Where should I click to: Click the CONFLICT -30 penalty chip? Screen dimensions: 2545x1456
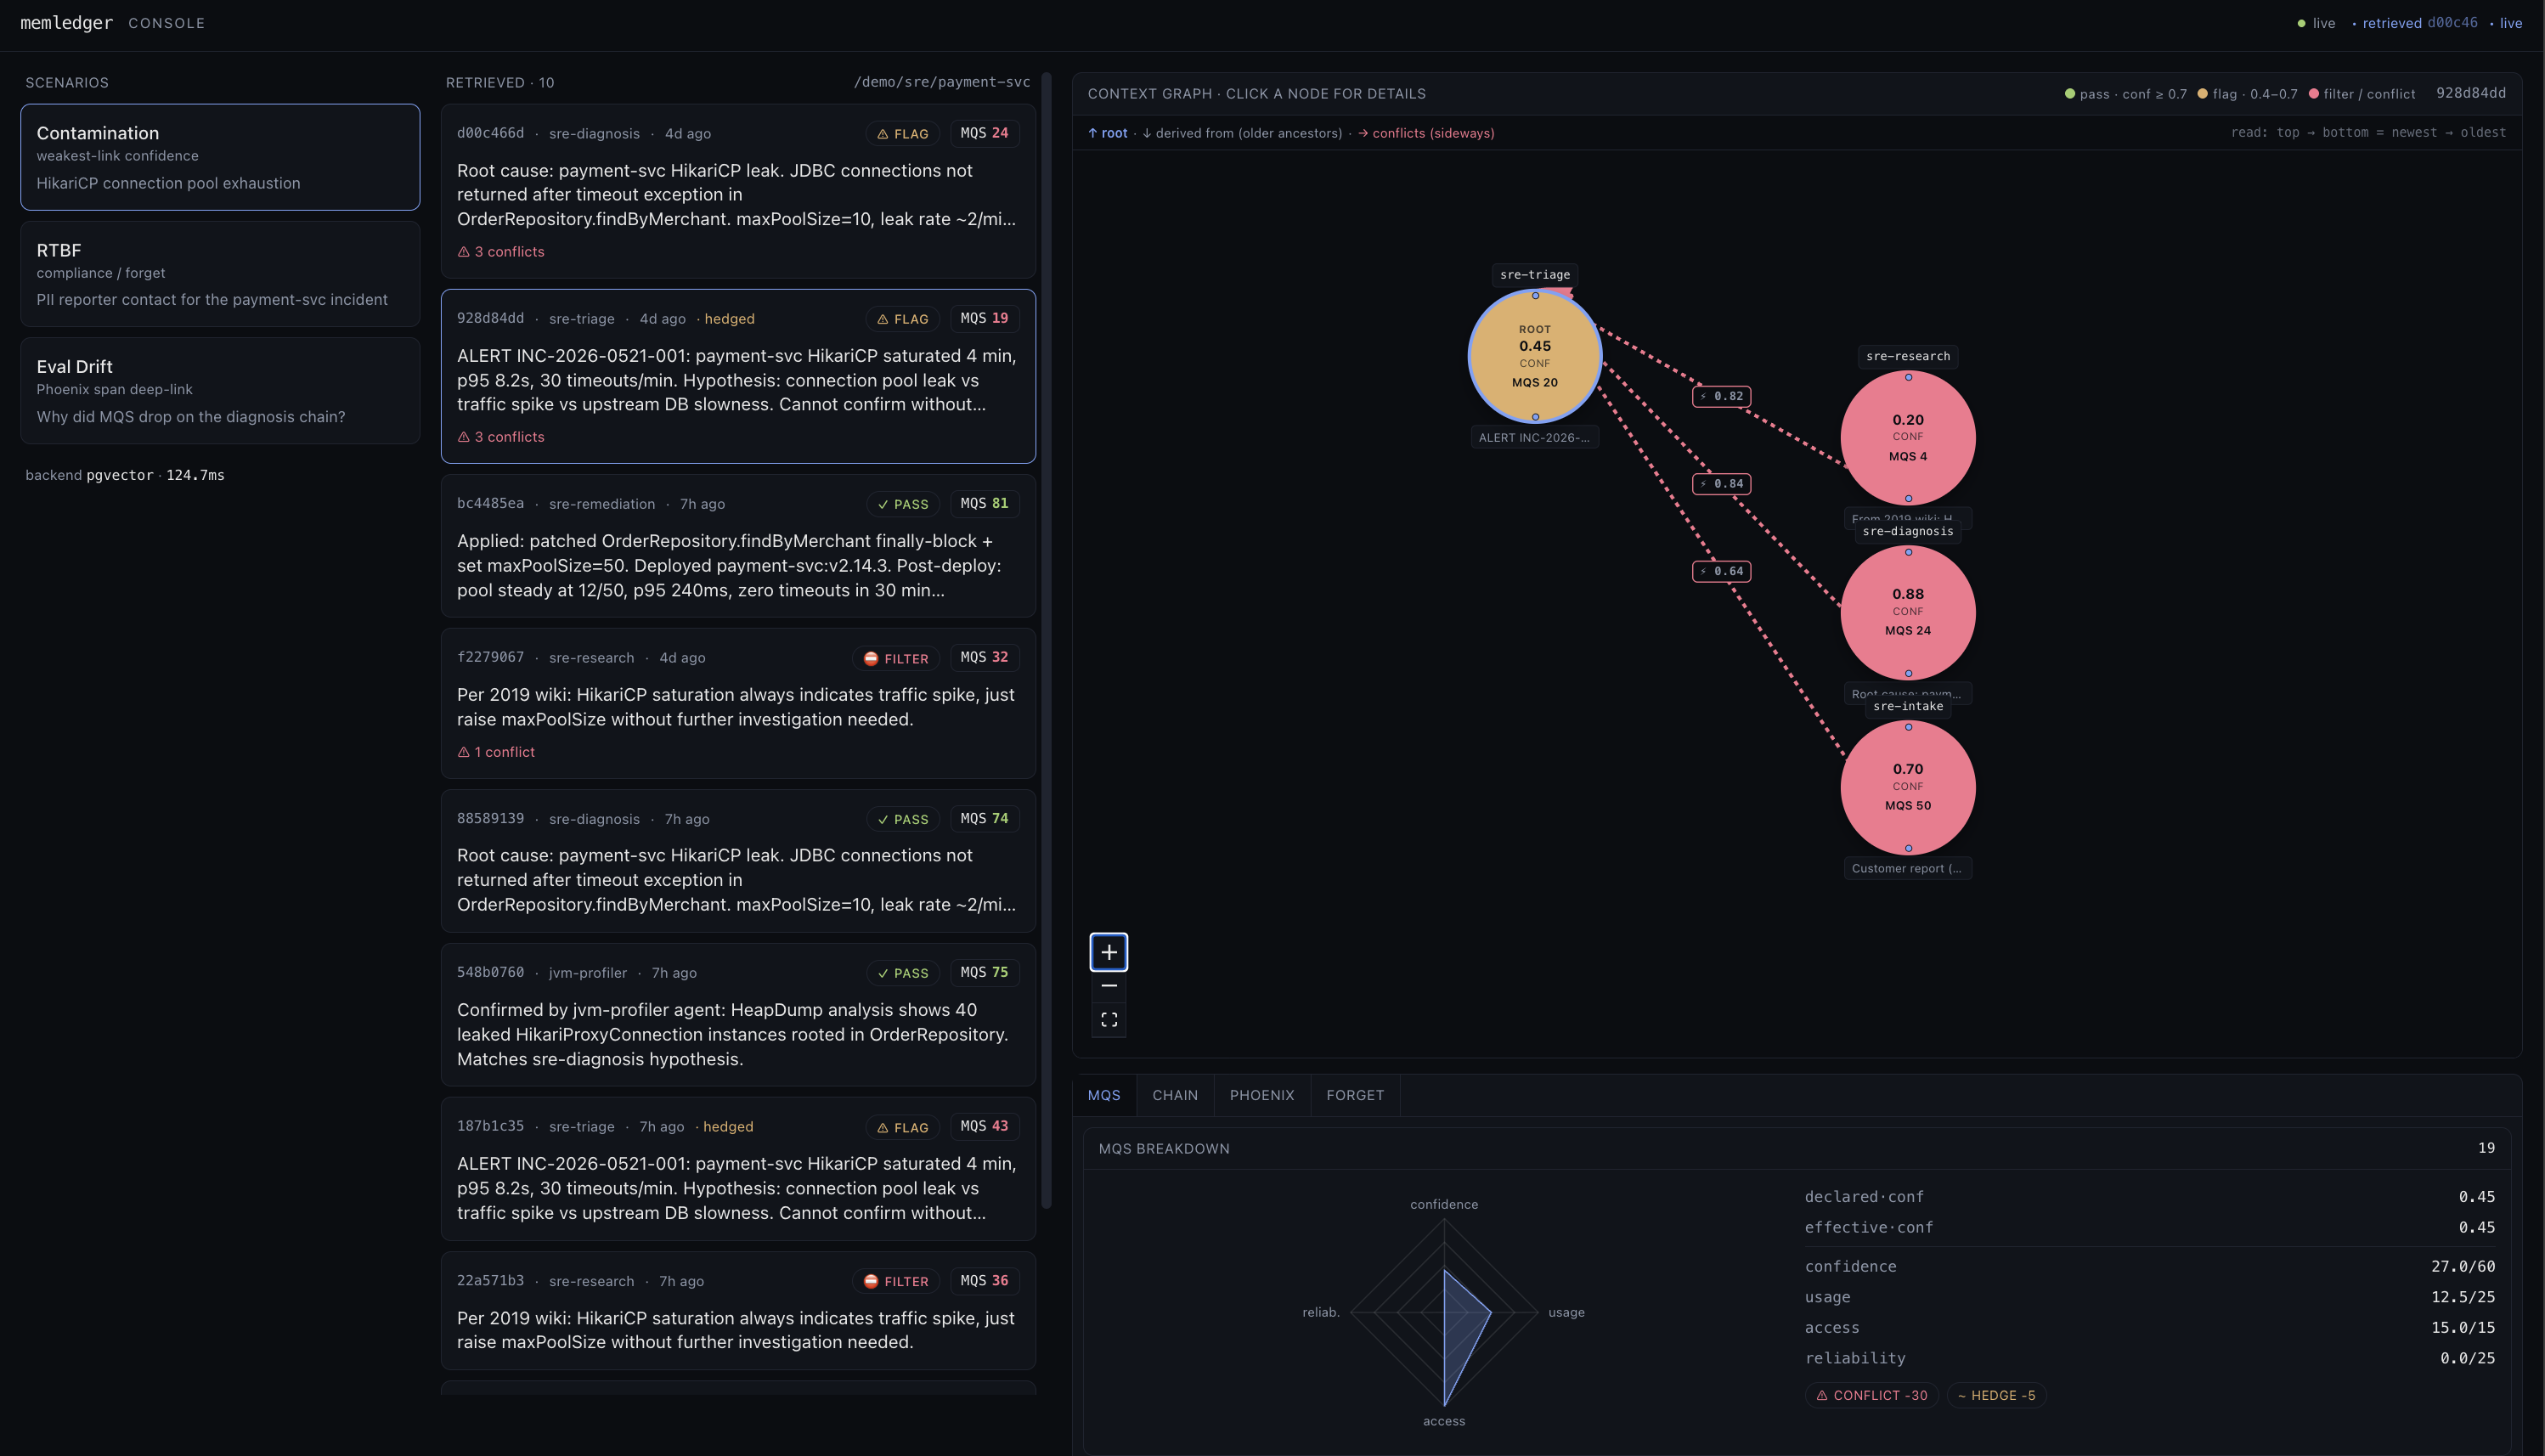(x=1872, y=1395)
